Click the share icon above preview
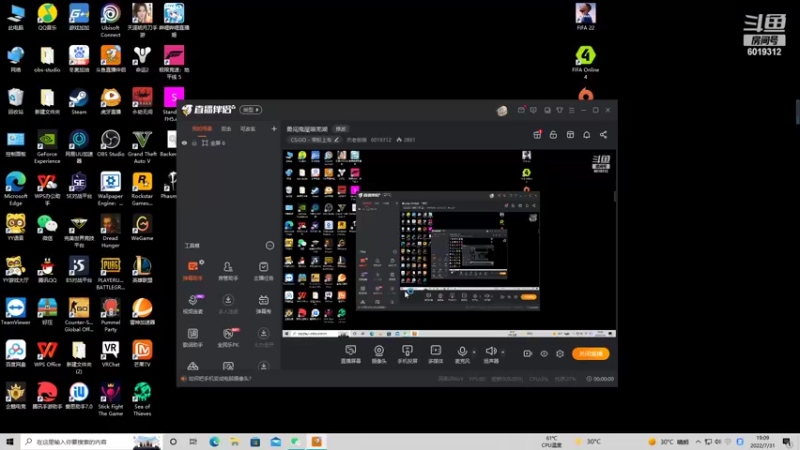The image size is (800, 450). [604, 135]
